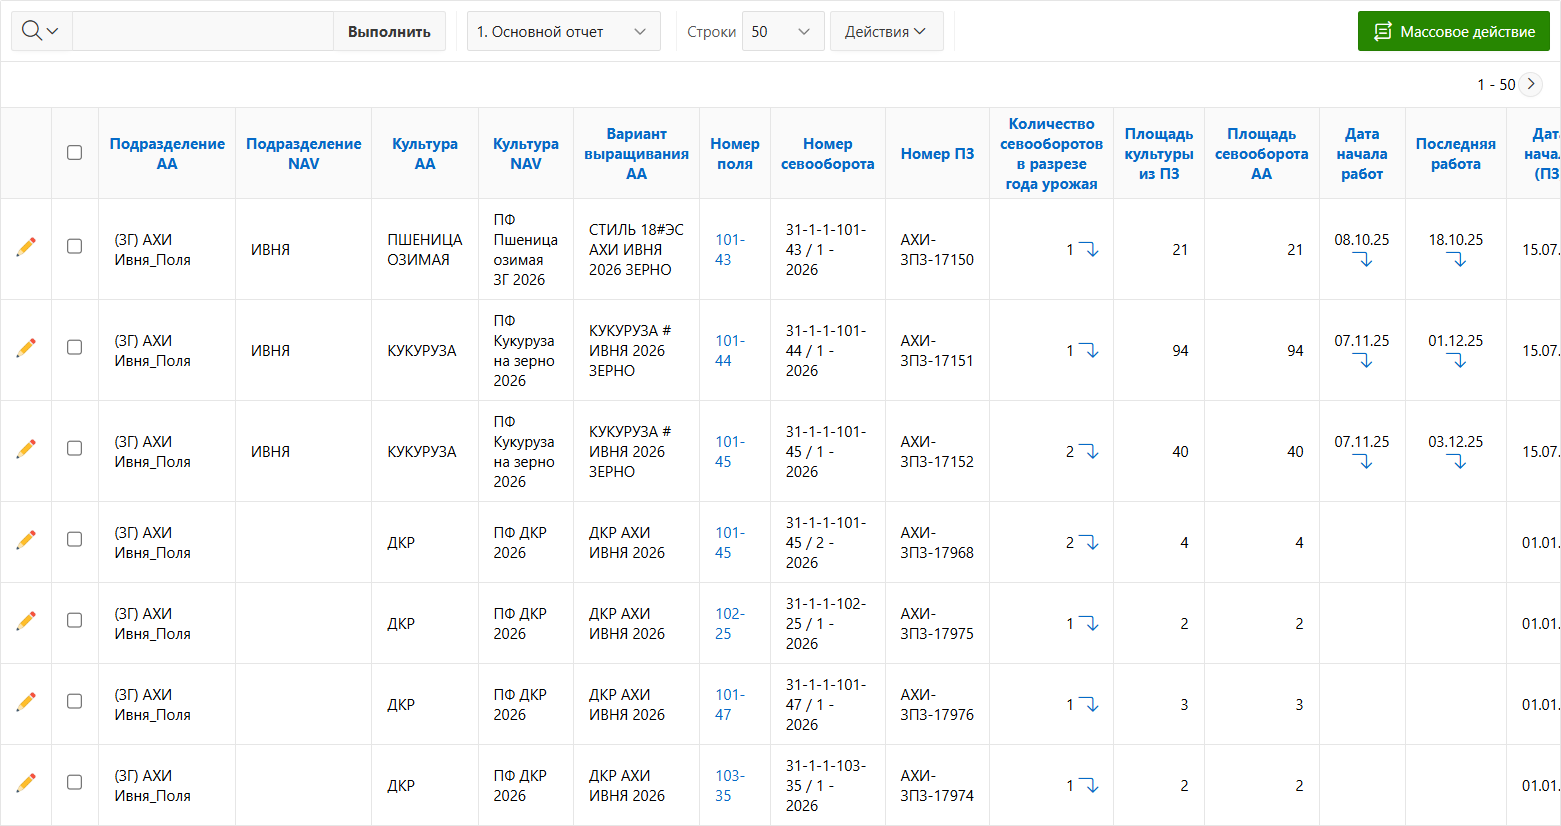Image resolution: width=1561 pixels, height=826 pixels.
Task: Check the row checkbox for АХИ-ЗПЗ-17150
Action: [74, 246]
